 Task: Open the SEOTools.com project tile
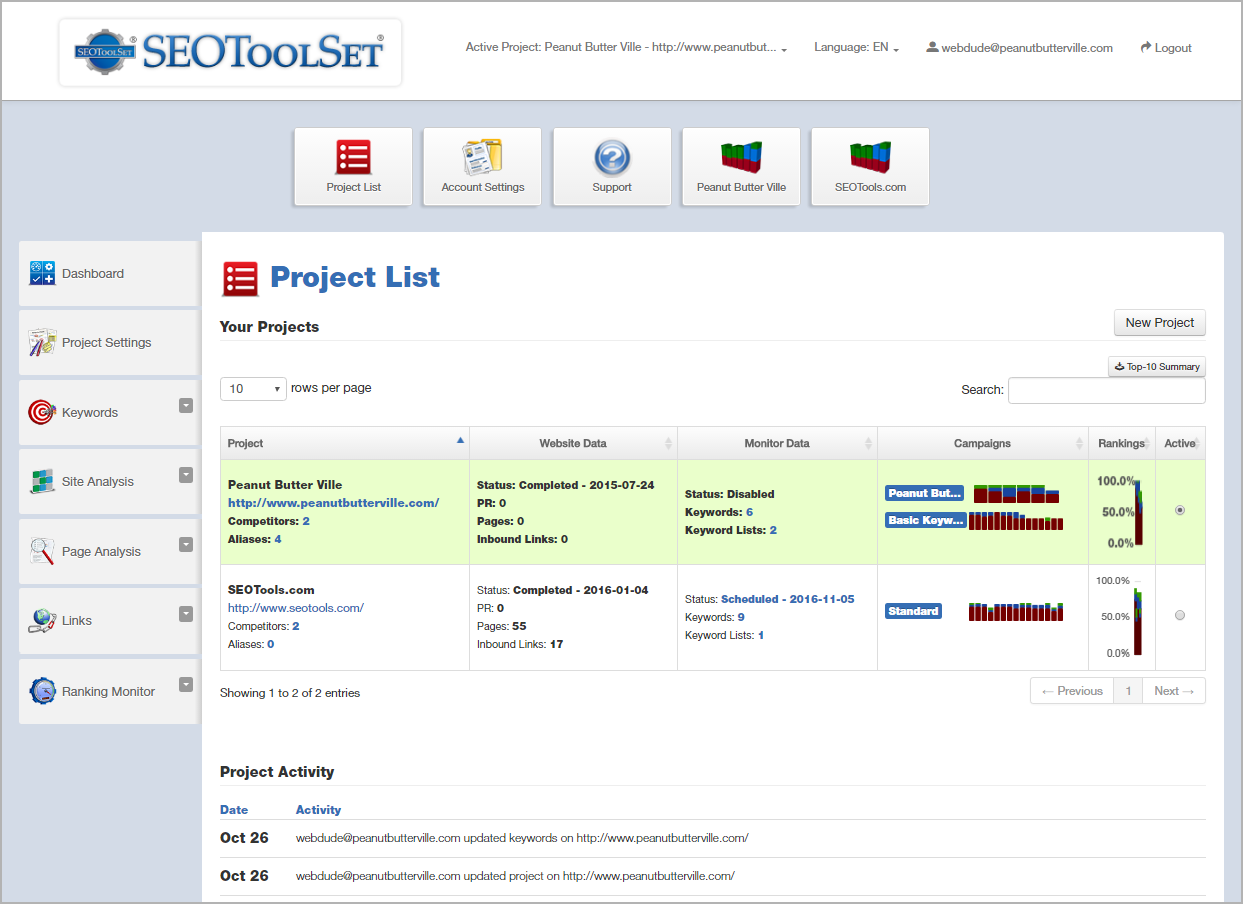870,166
